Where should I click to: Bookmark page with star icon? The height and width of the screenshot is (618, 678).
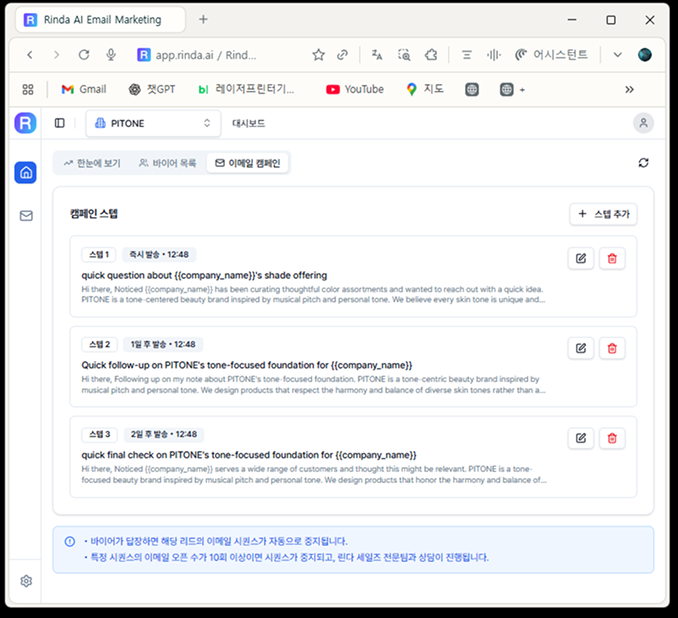point(319,55)
